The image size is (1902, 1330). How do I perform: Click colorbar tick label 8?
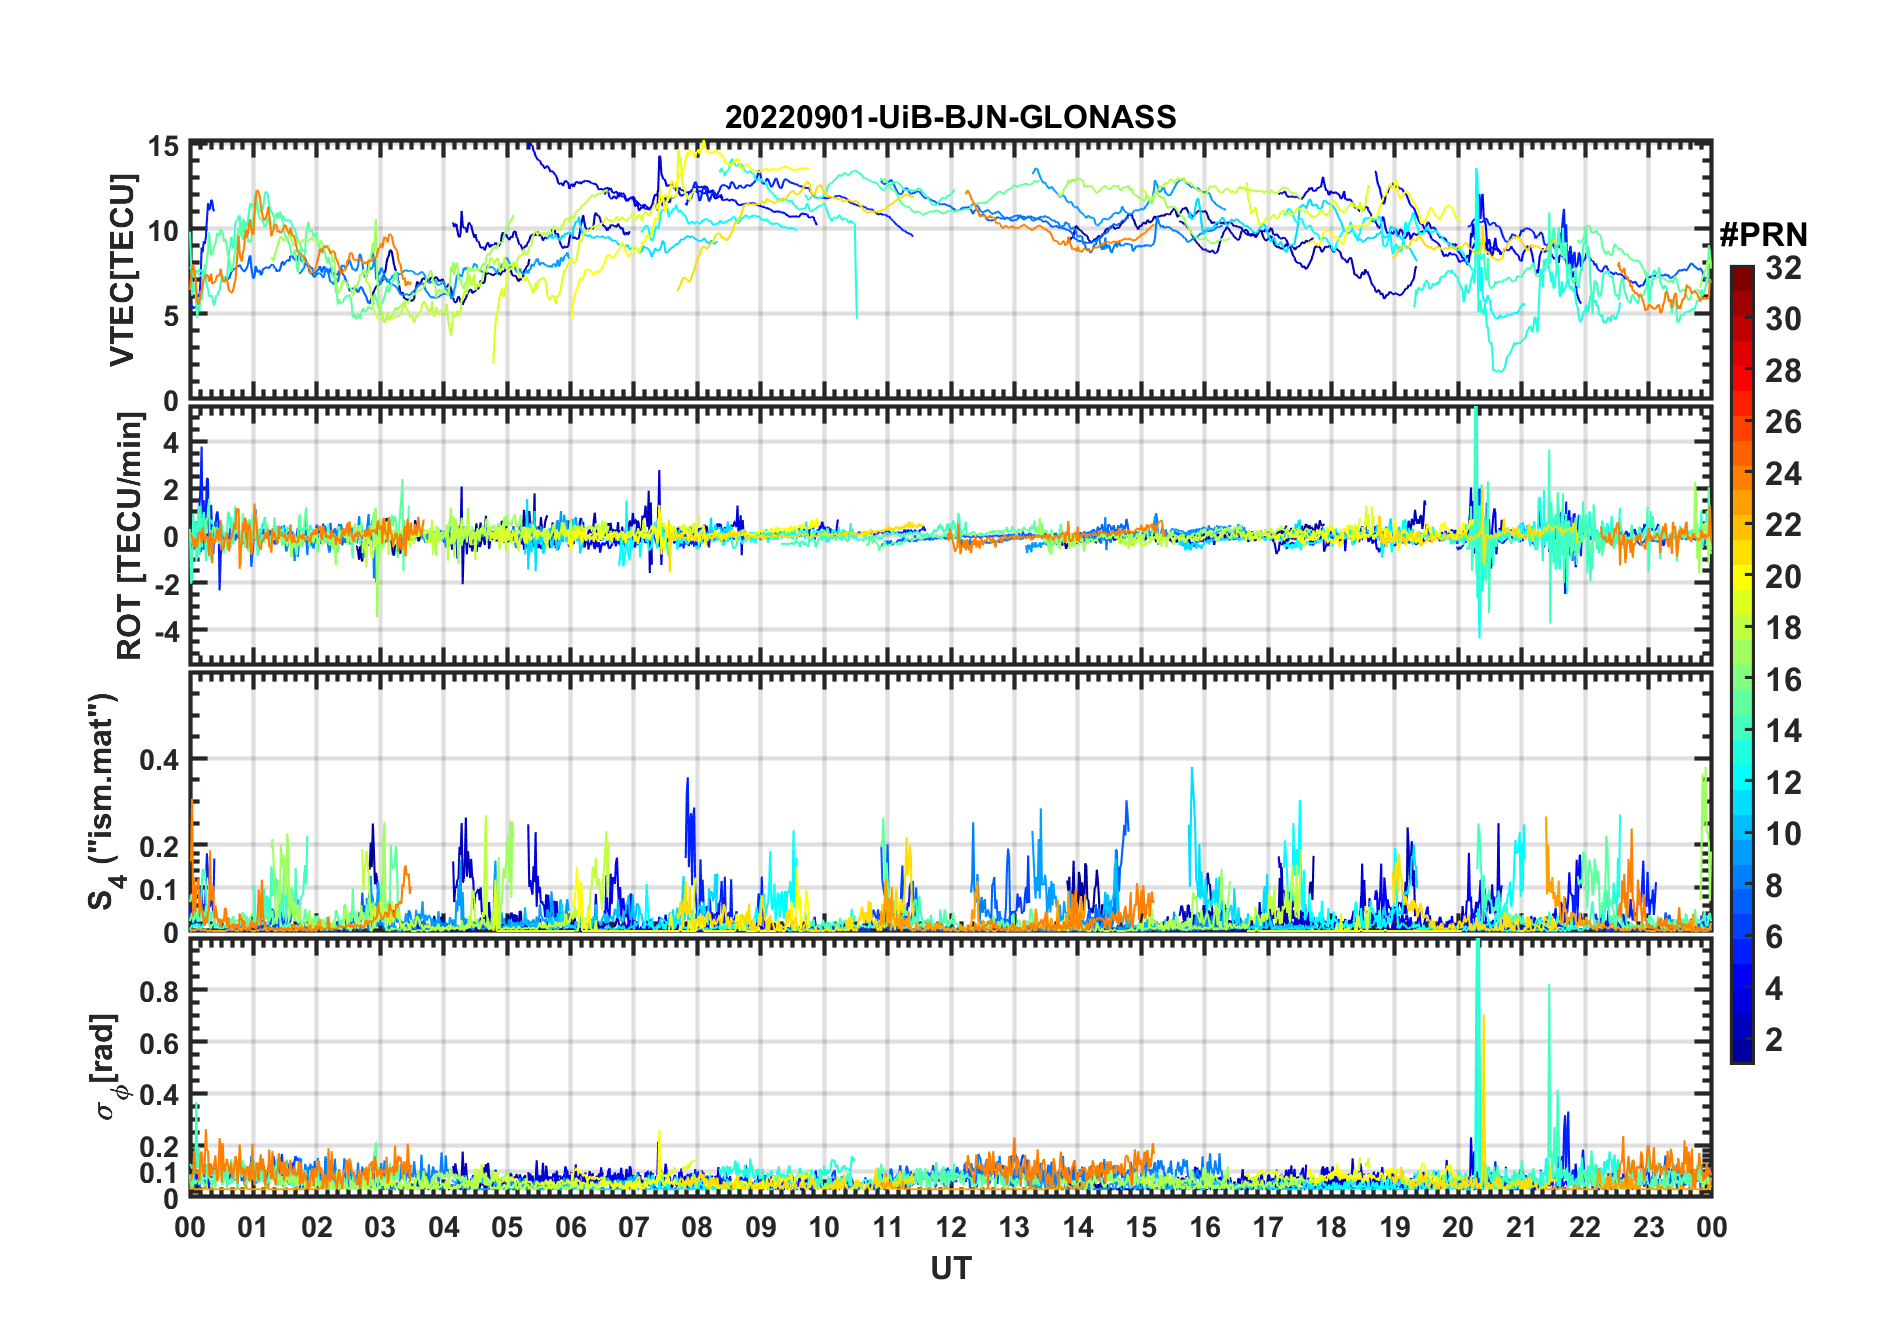pos(1774,886)
